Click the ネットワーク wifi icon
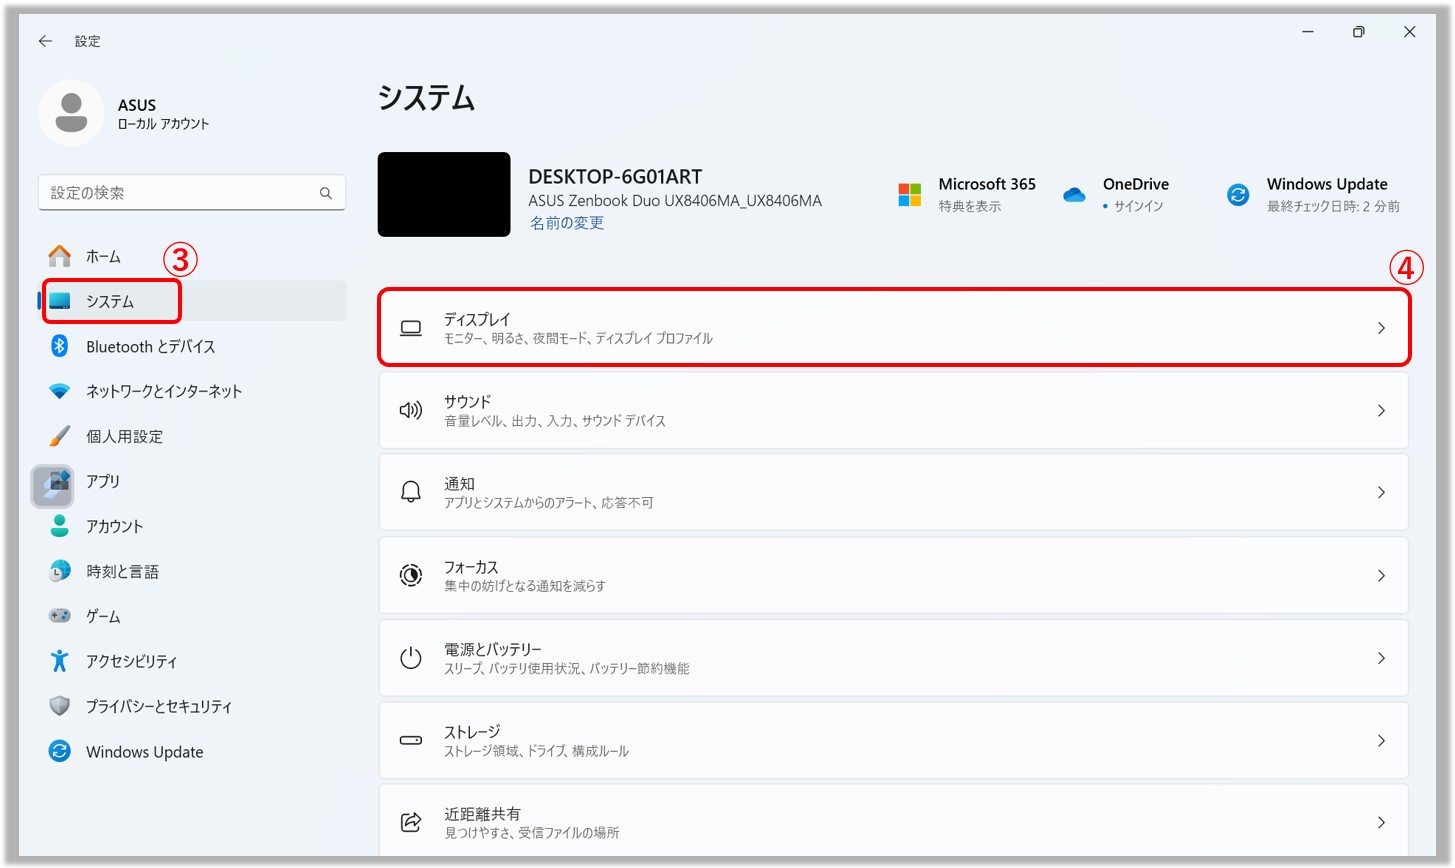 (60, 391)
